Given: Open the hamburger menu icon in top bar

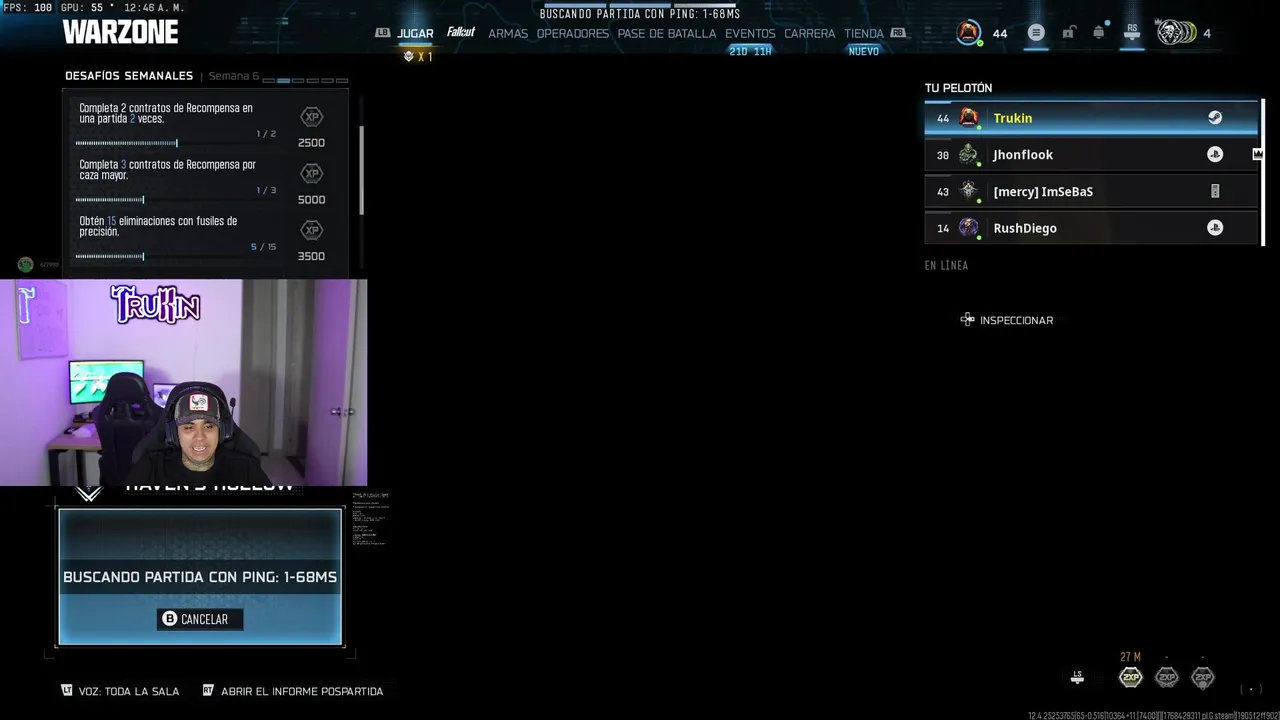Looking at the screenshot, I should point(1036,33).
